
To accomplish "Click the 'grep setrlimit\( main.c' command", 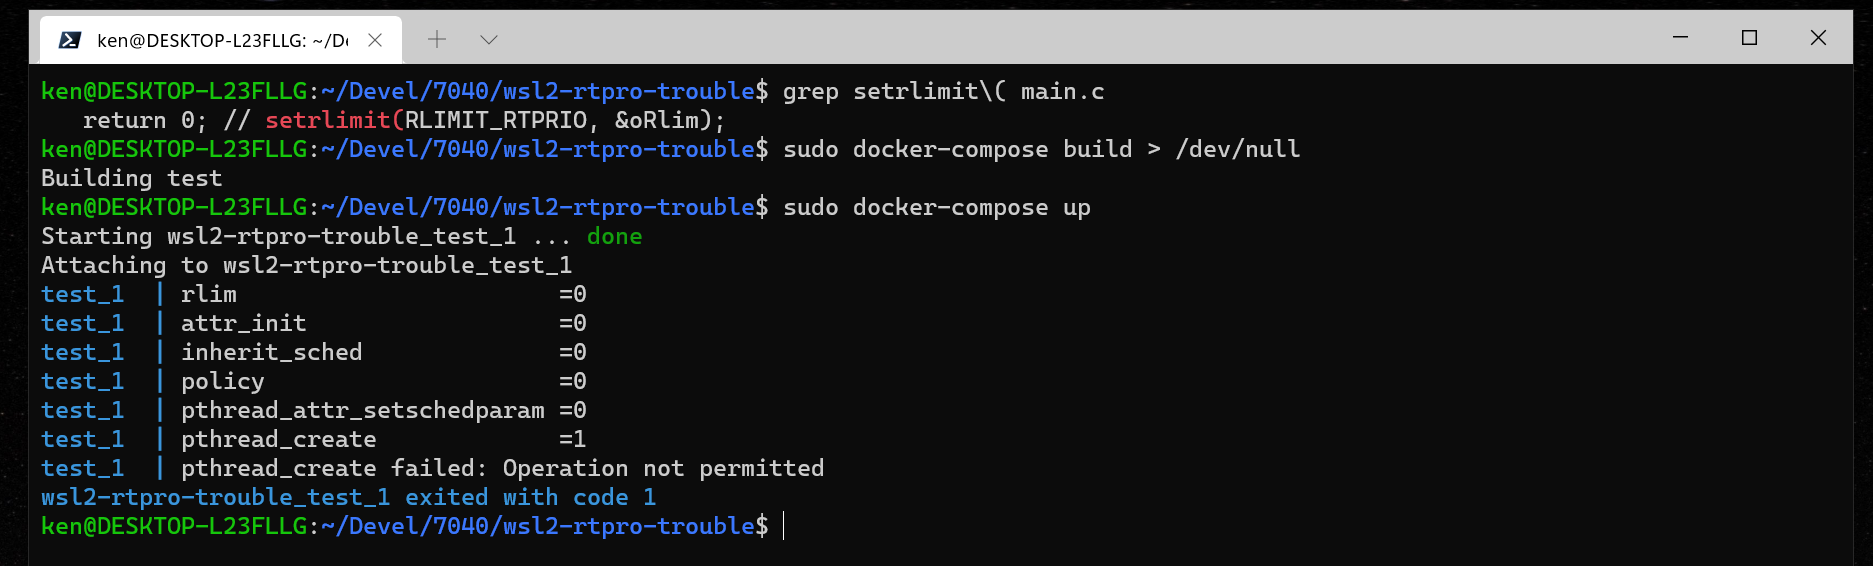I will pyautogui.click(x=943, y=91).
